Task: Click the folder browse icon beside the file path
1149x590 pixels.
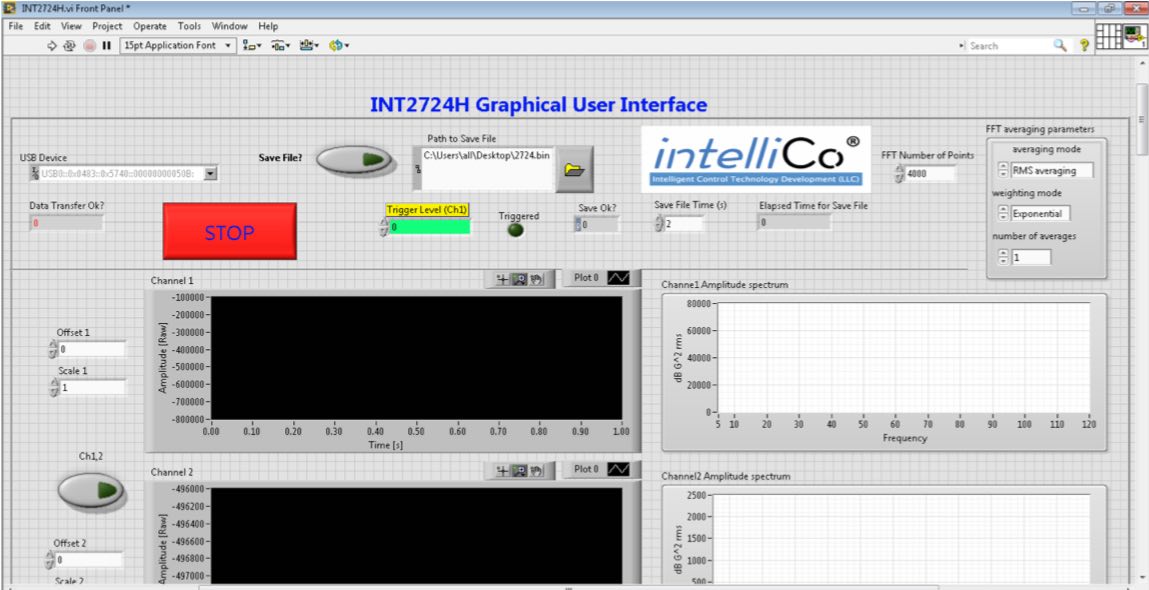Action: [x=574, y=170]
